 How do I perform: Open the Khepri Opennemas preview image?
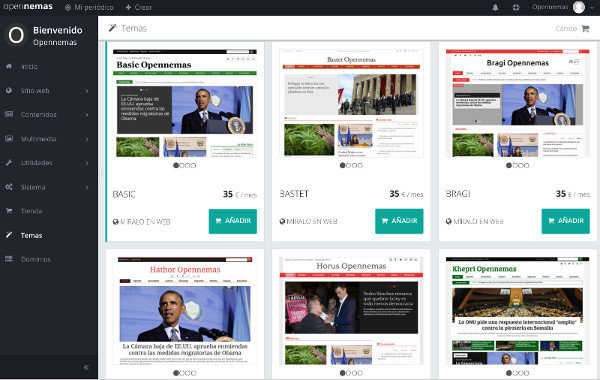click(x=518, y=310)
